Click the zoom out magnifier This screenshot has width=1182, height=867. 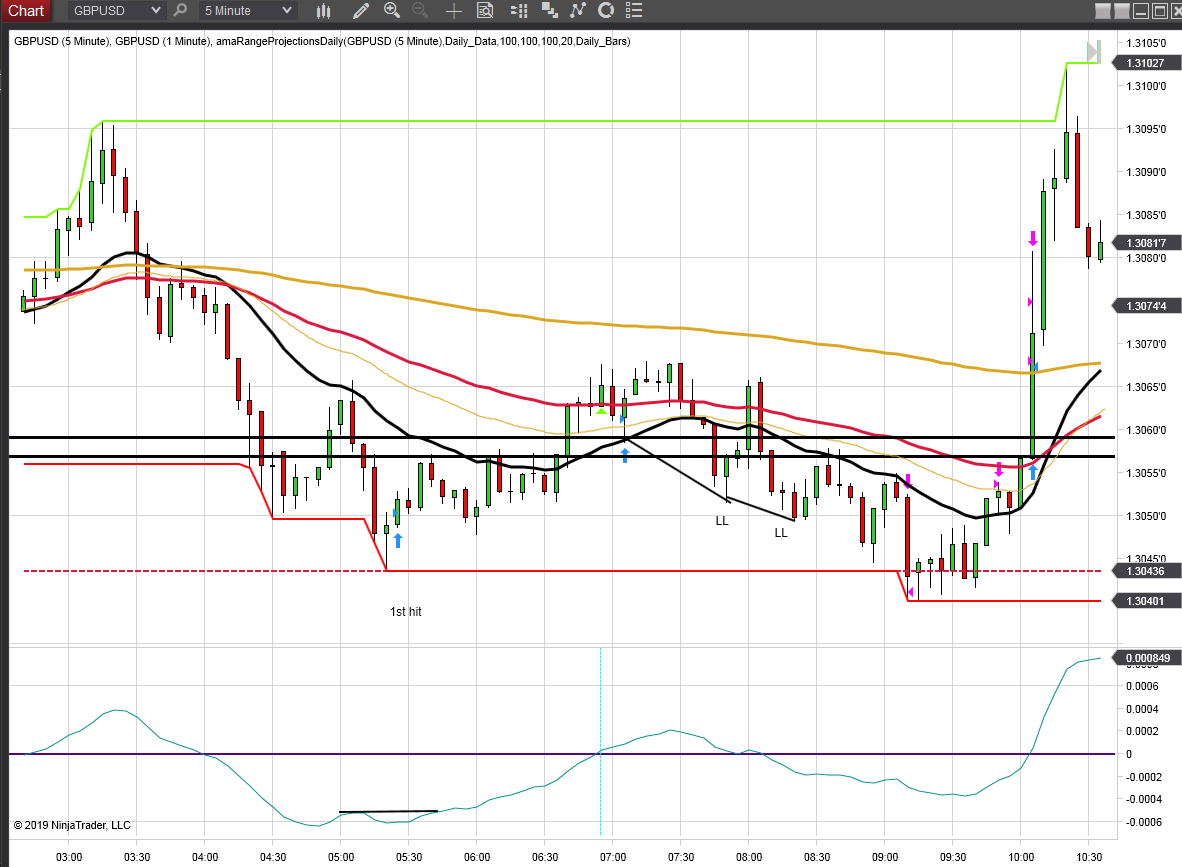tap(420, 11)
